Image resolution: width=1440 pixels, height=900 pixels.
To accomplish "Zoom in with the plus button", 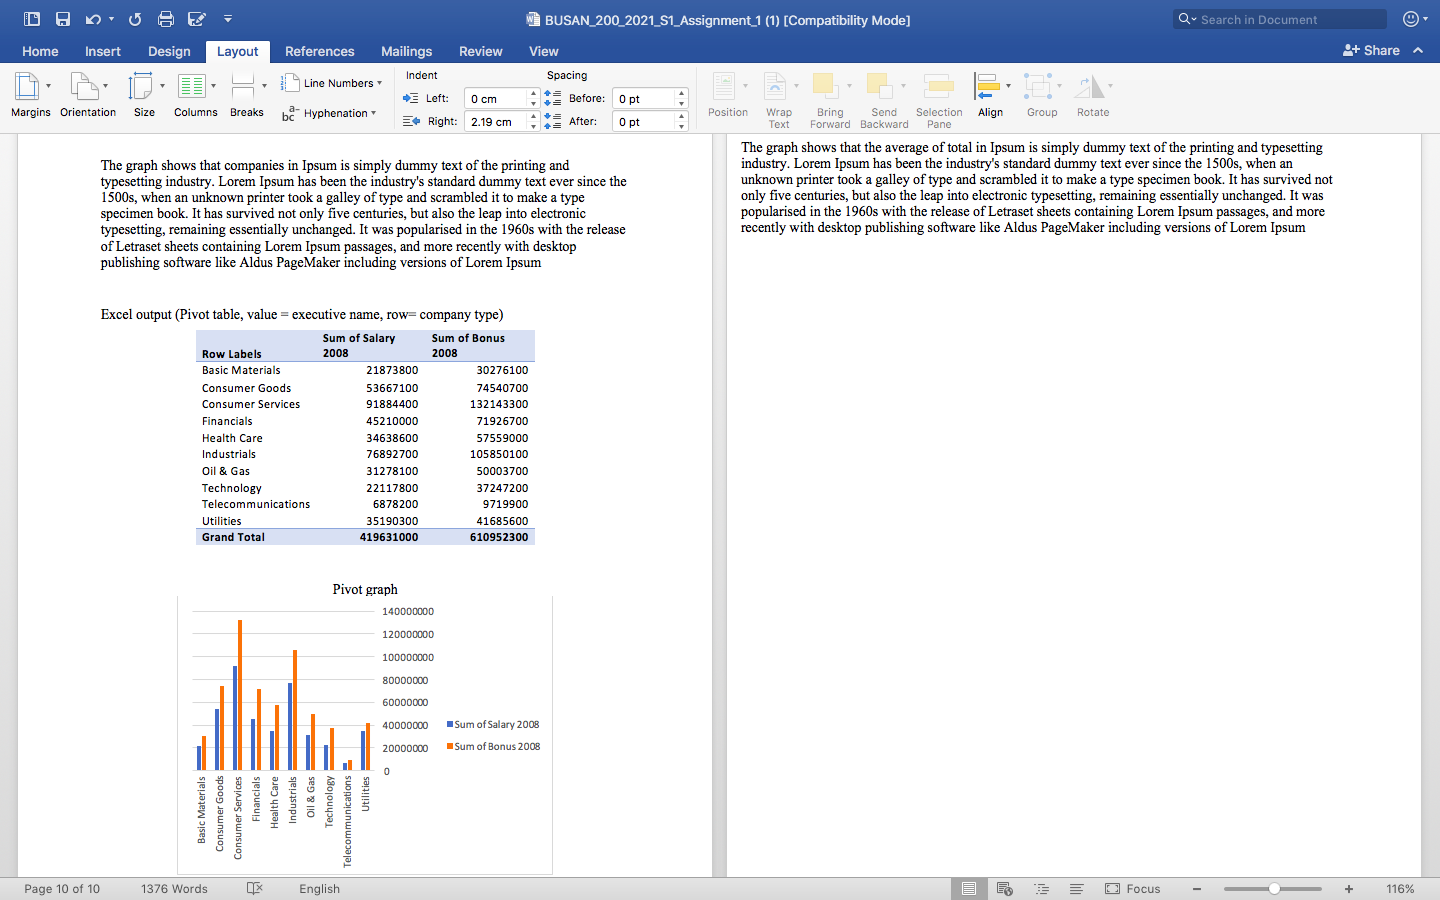I will [1349, 888].
